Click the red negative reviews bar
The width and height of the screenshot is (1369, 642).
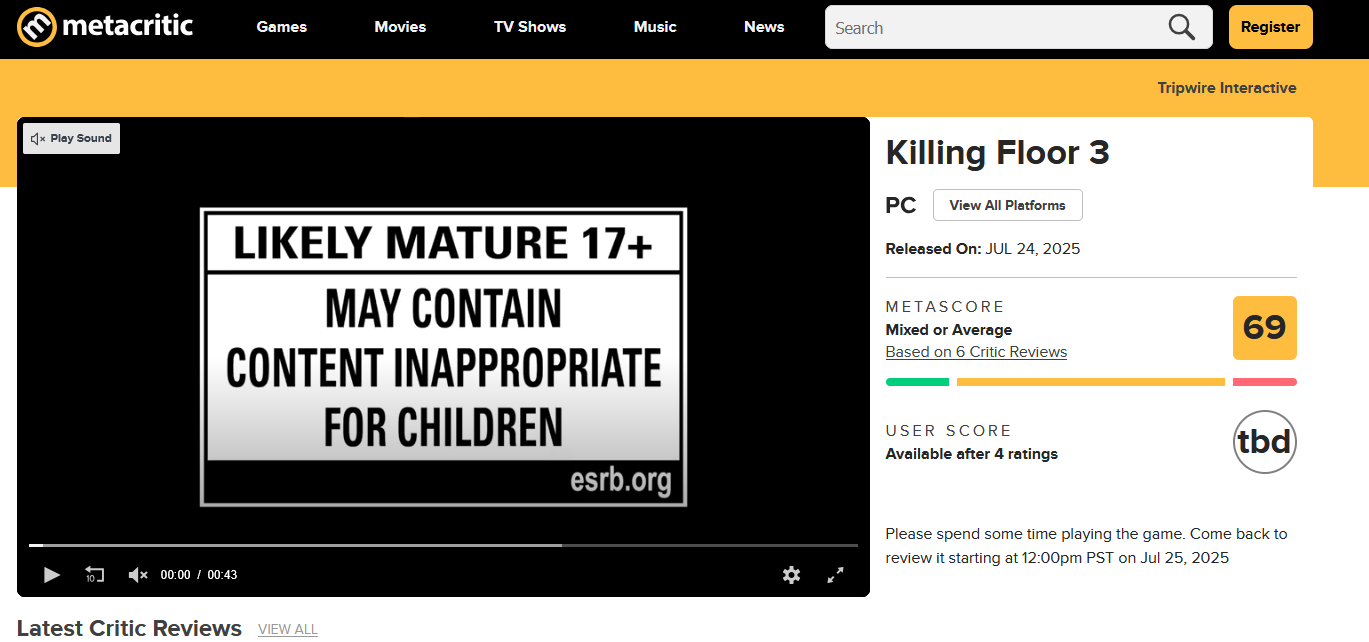(1264, 382)
